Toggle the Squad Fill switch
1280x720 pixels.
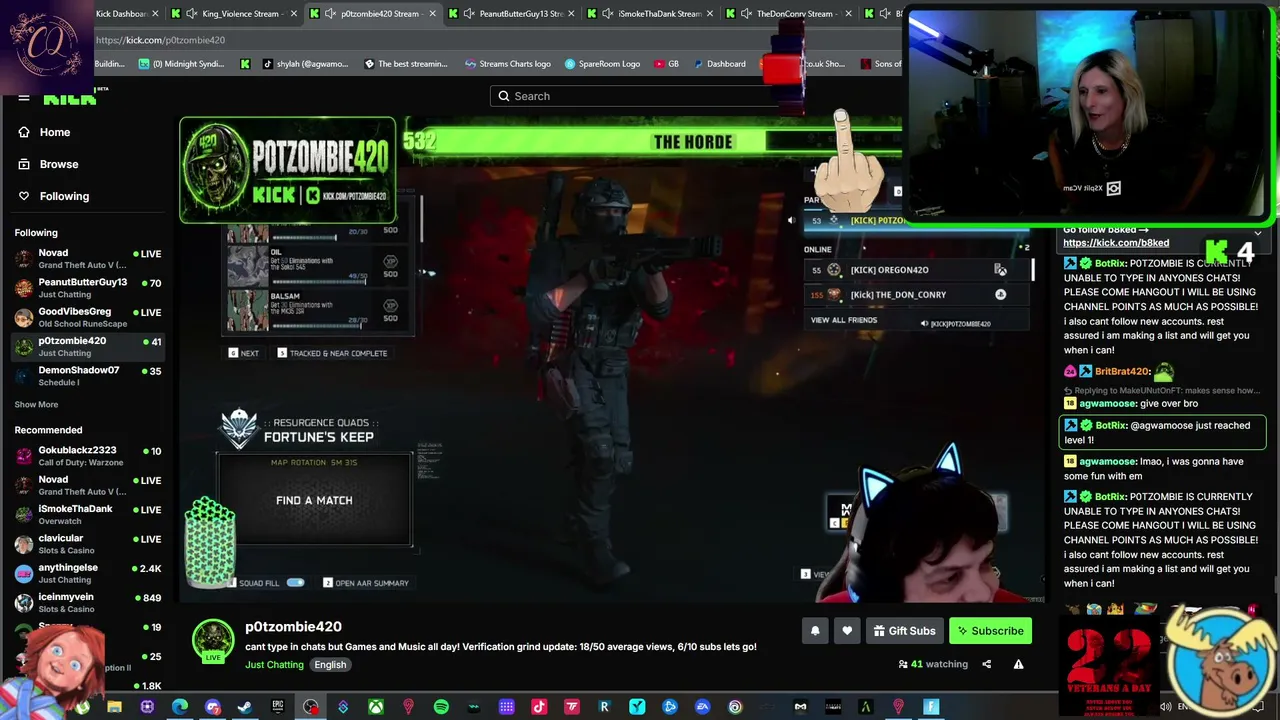[x=296, y=582]
